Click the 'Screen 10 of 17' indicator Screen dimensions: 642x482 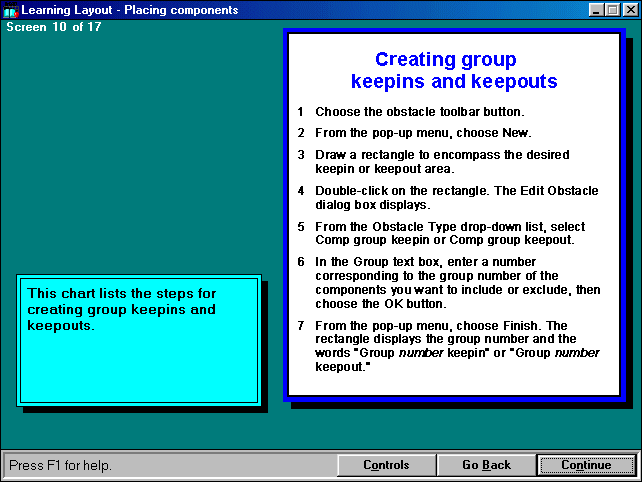point(54,27)
